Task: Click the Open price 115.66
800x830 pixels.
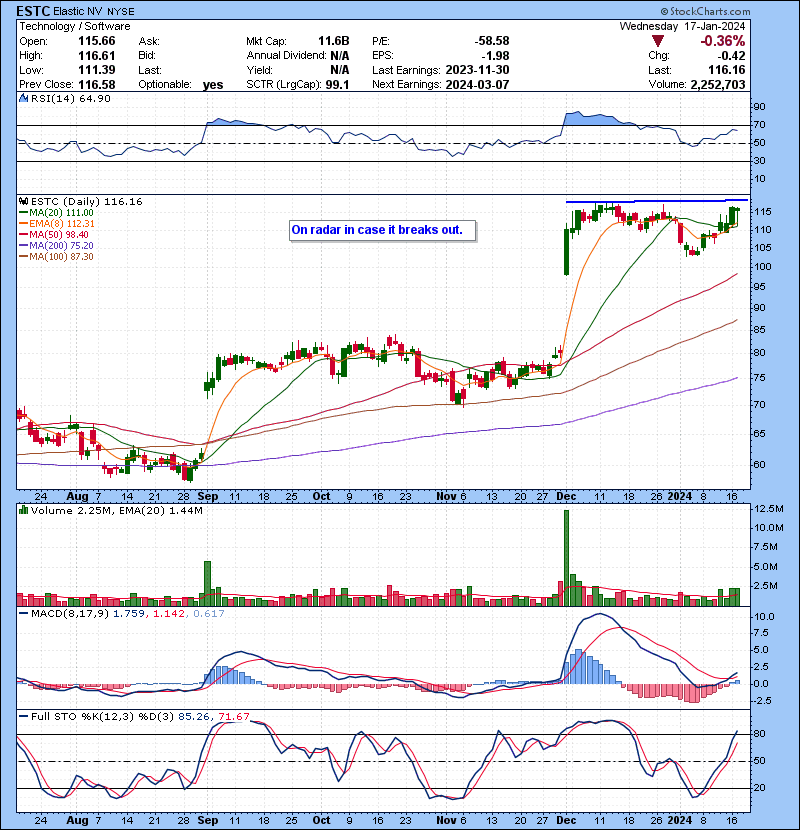Action: [x=97, y=41]
